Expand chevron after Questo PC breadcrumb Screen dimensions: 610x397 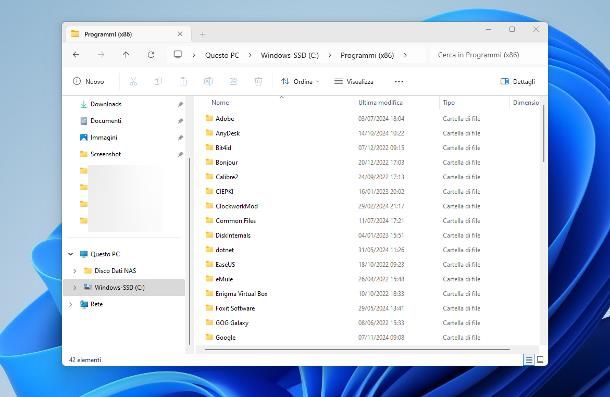[x=250, y=55]
